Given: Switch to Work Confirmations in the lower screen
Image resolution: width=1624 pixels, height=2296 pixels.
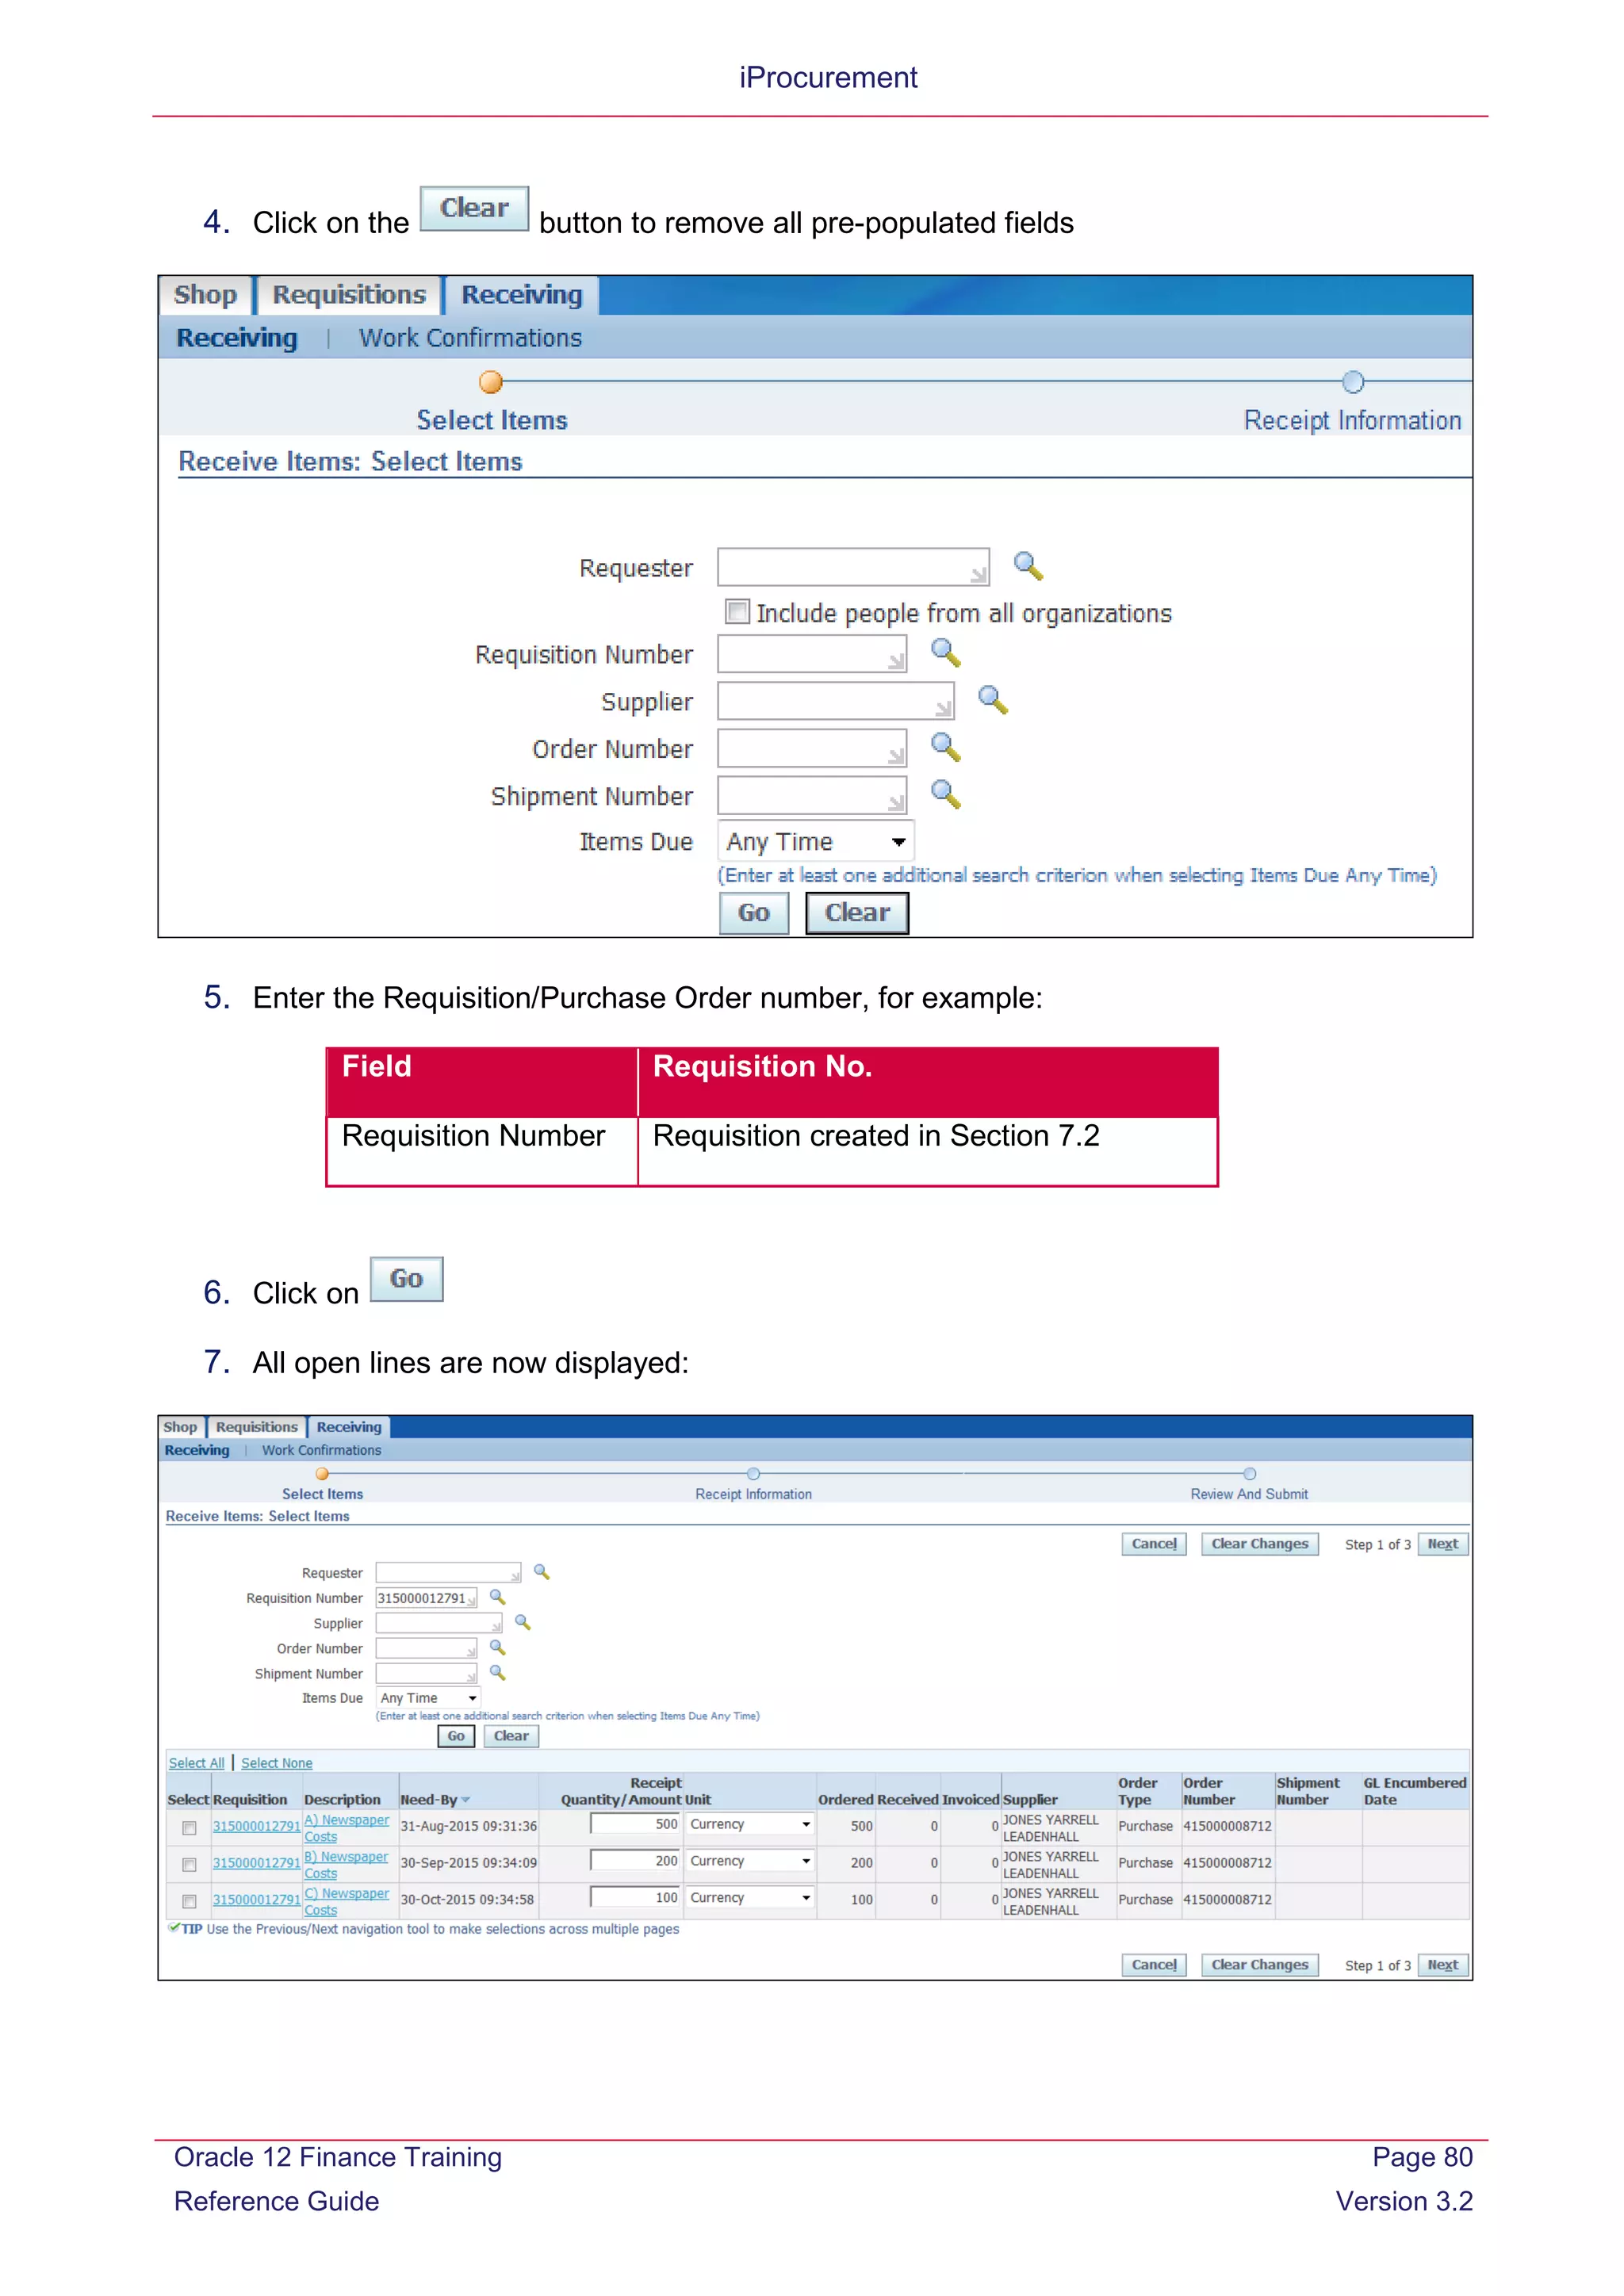Looking at the screenshot, I should 321,1450.
